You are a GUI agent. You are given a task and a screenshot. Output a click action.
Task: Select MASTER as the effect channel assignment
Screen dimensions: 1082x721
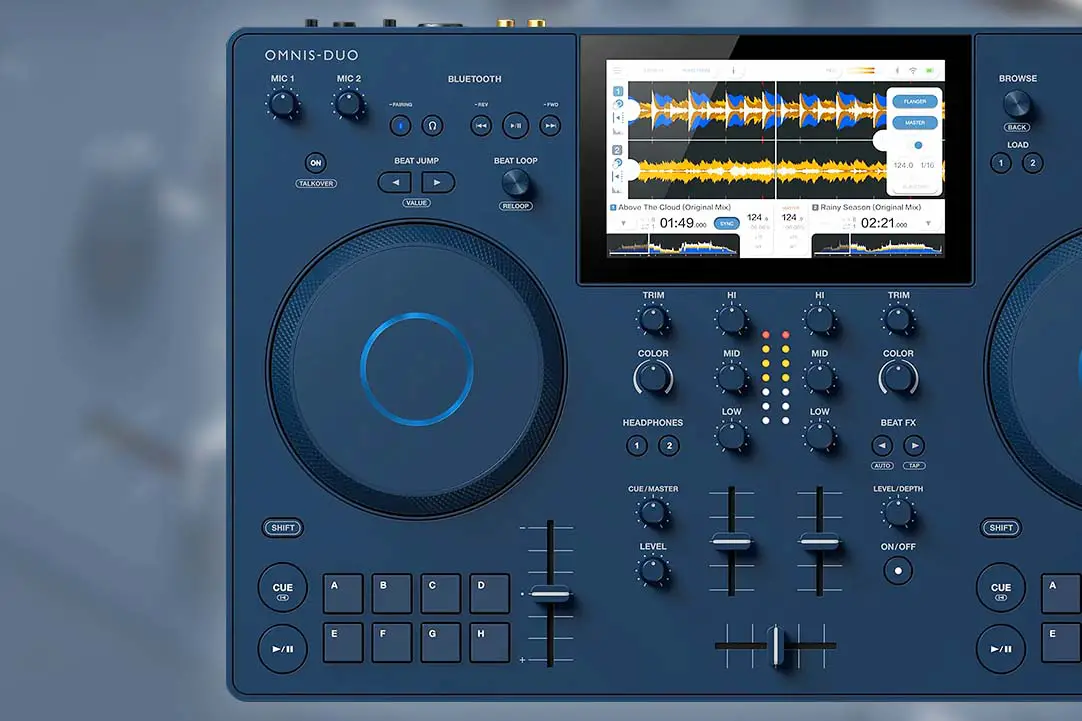[x=914, y=123]
